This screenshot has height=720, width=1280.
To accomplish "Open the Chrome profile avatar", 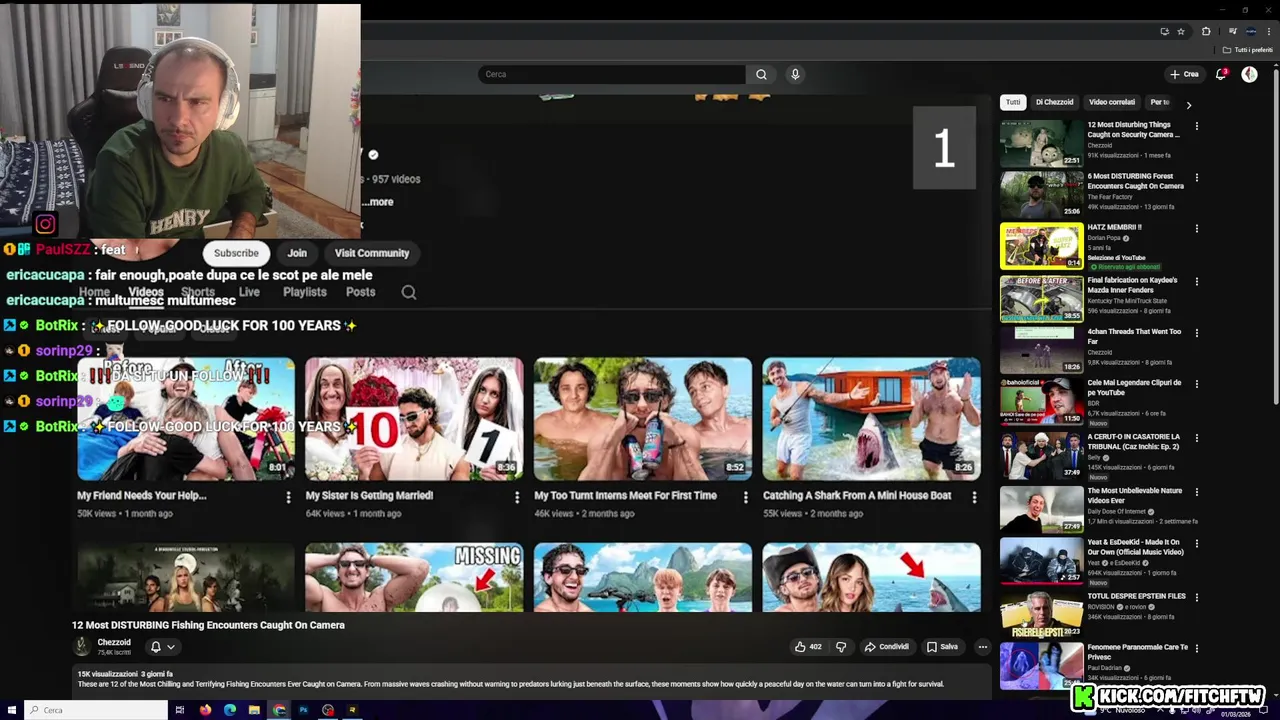I will [1251, 32].
